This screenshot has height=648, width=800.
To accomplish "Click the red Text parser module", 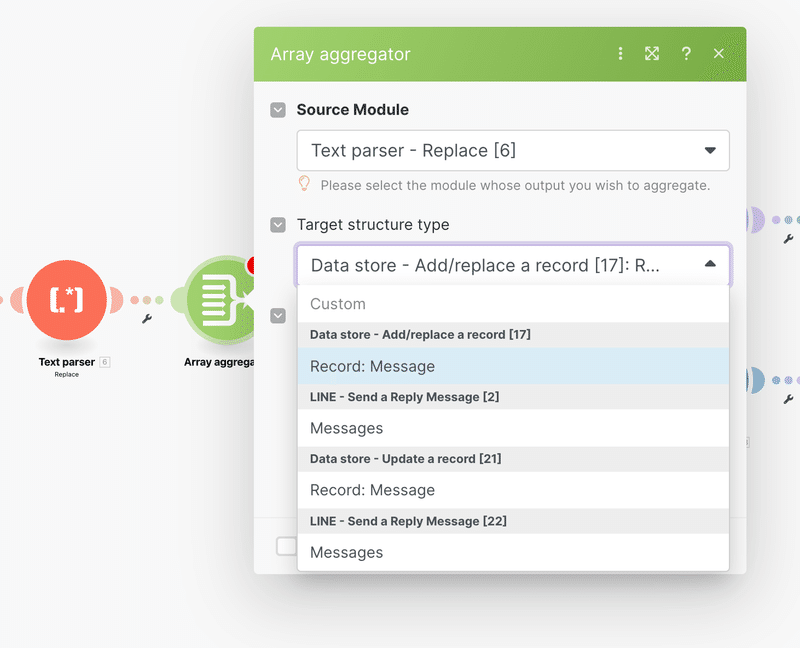I will (x=67, y=300).
